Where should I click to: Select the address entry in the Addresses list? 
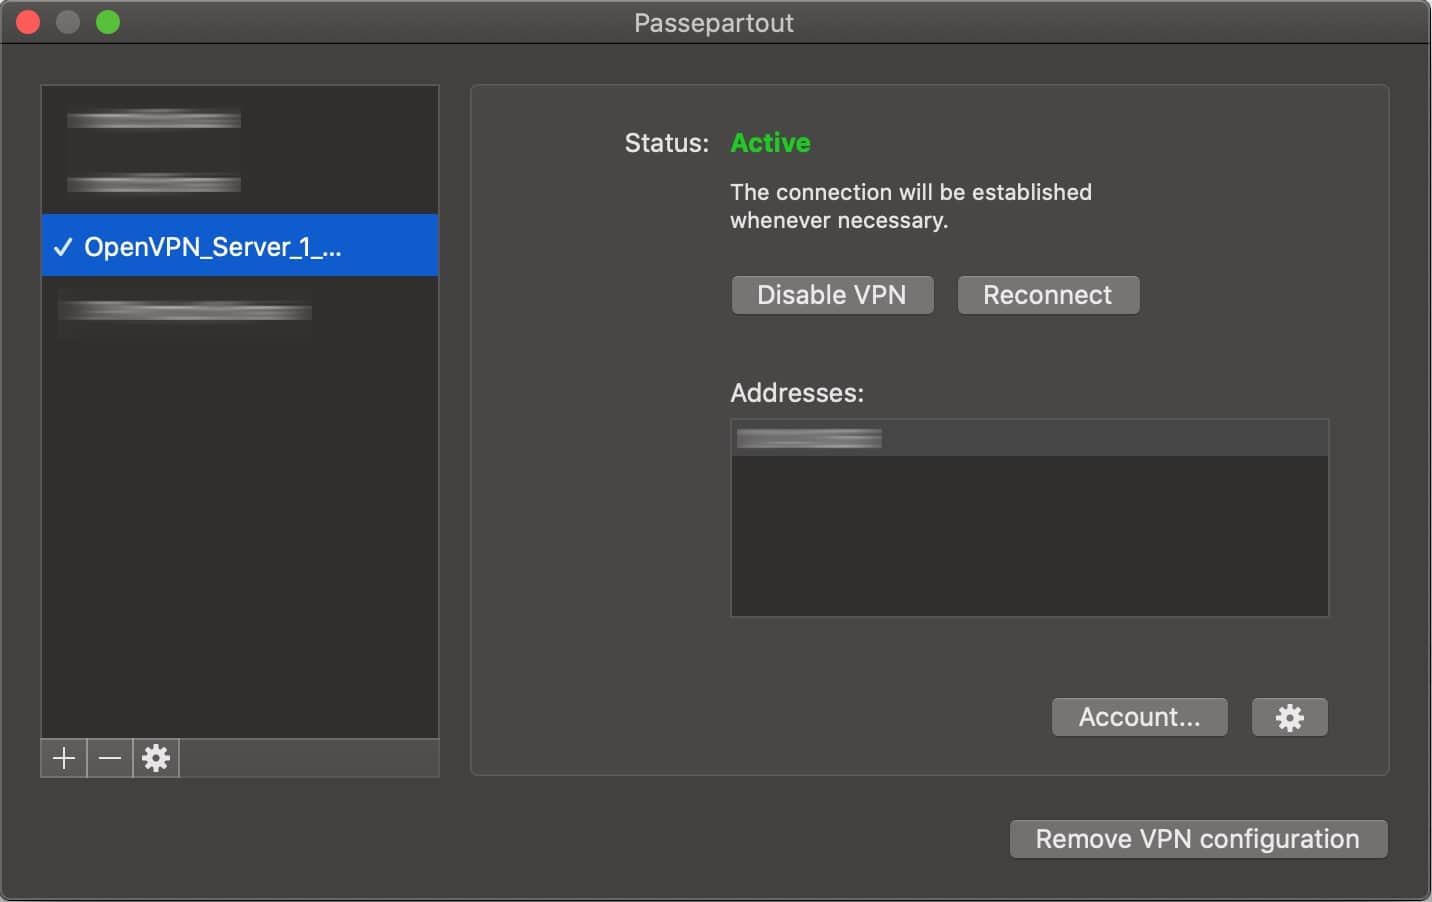click(809, 437)
